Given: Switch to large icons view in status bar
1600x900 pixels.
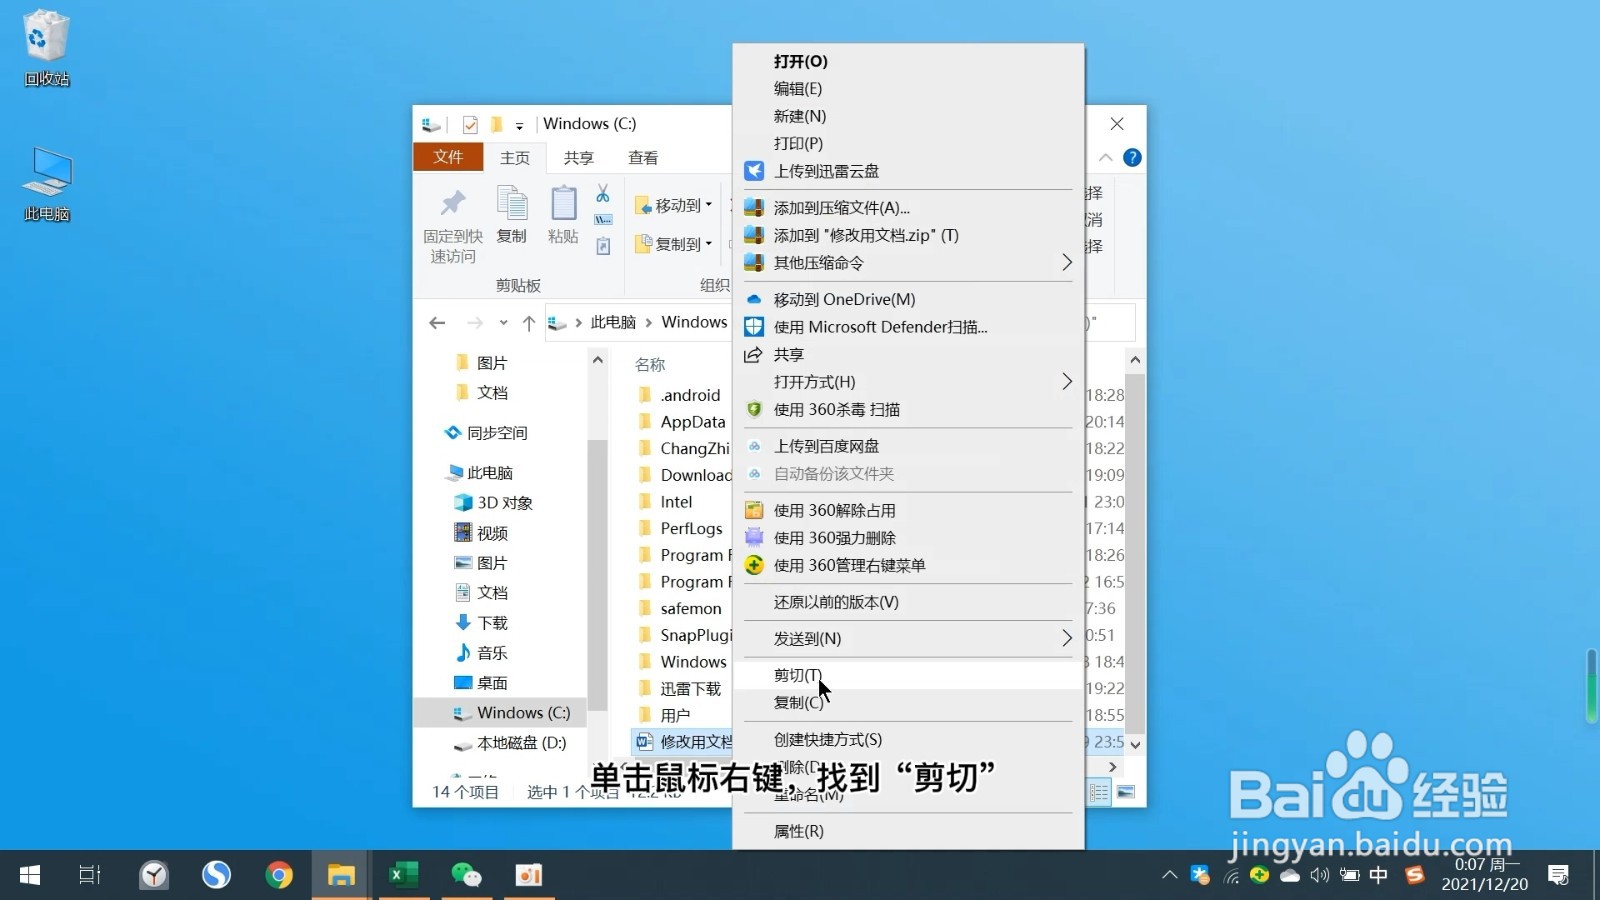Looking at the screenshot, I should [1126, 793].
